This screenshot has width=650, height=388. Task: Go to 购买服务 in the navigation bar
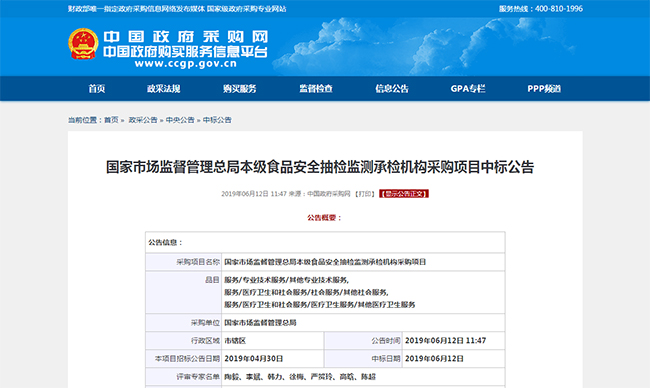click(x=240, y=89)
